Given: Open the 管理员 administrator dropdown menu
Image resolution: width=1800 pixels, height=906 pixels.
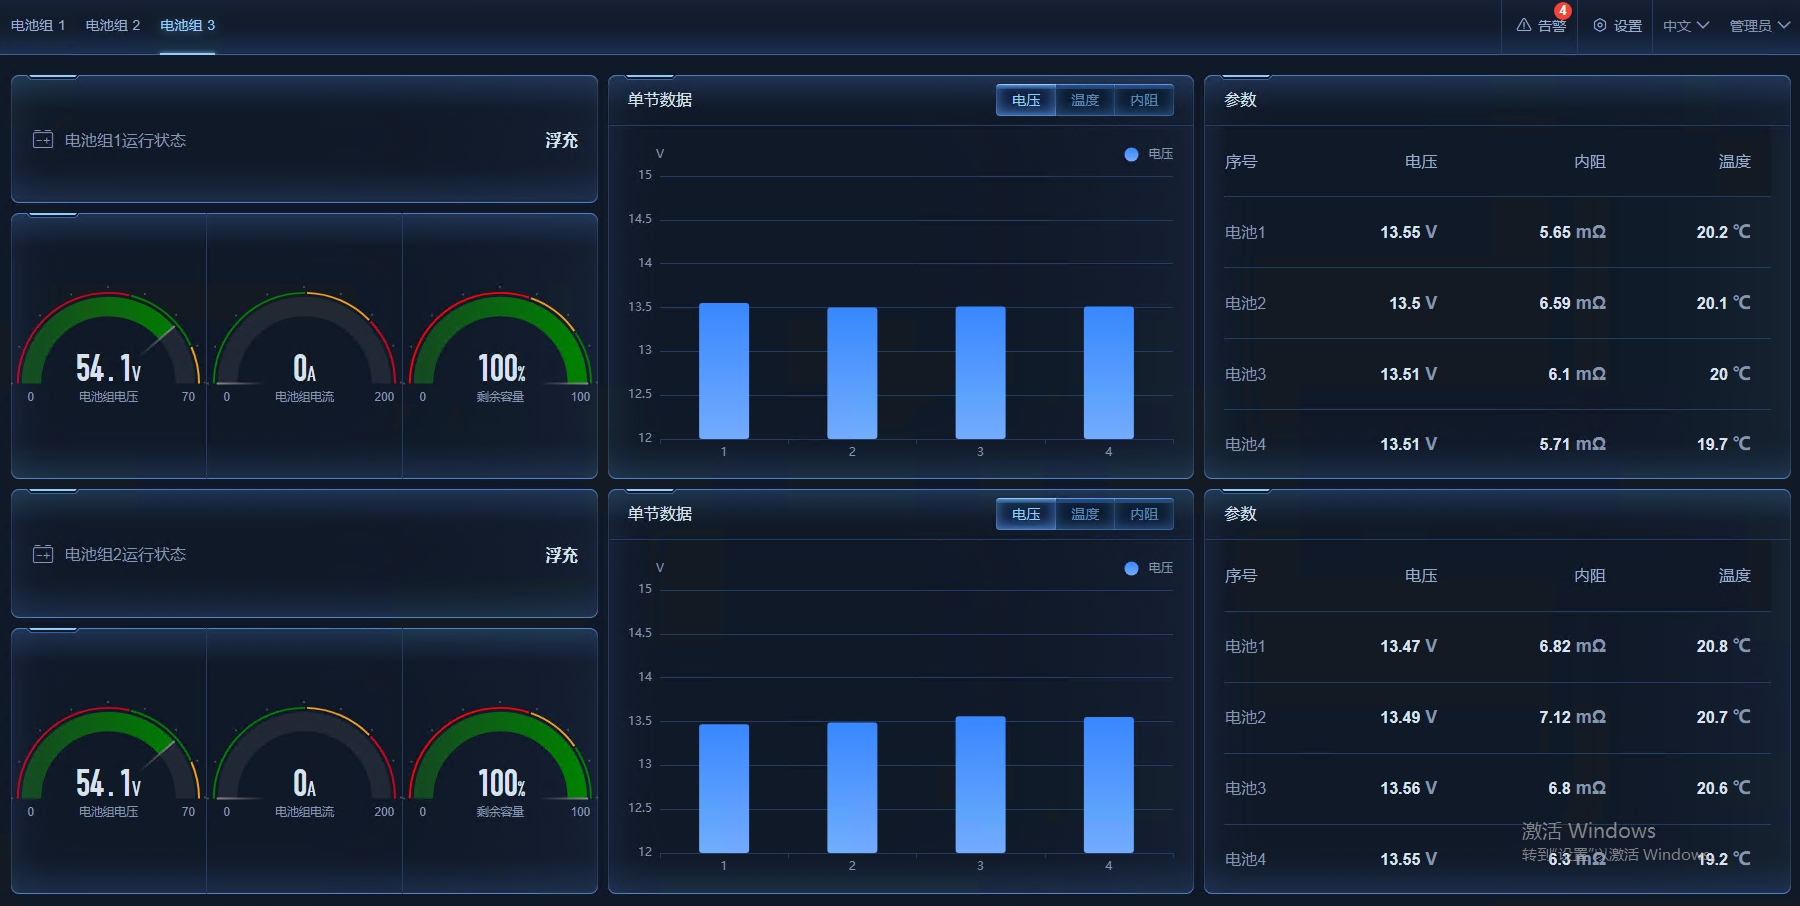Looking at the screenshot, I should pyautogui.click(x=1759, y=26).
